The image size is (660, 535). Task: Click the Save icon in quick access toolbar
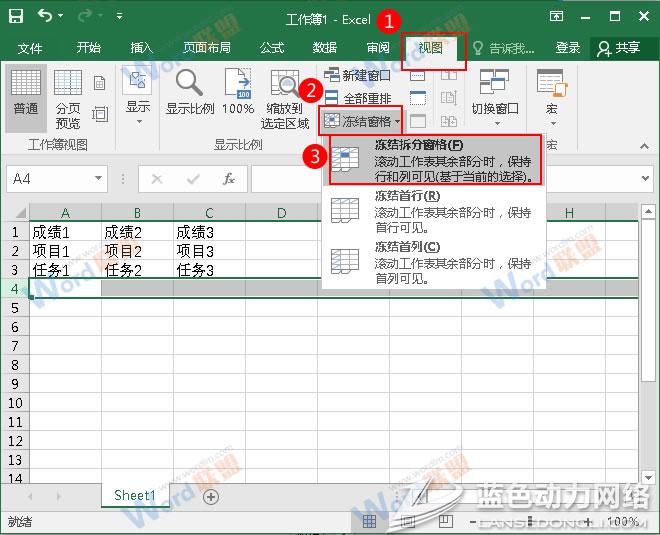pyautogui.click(x=16, y=16)
